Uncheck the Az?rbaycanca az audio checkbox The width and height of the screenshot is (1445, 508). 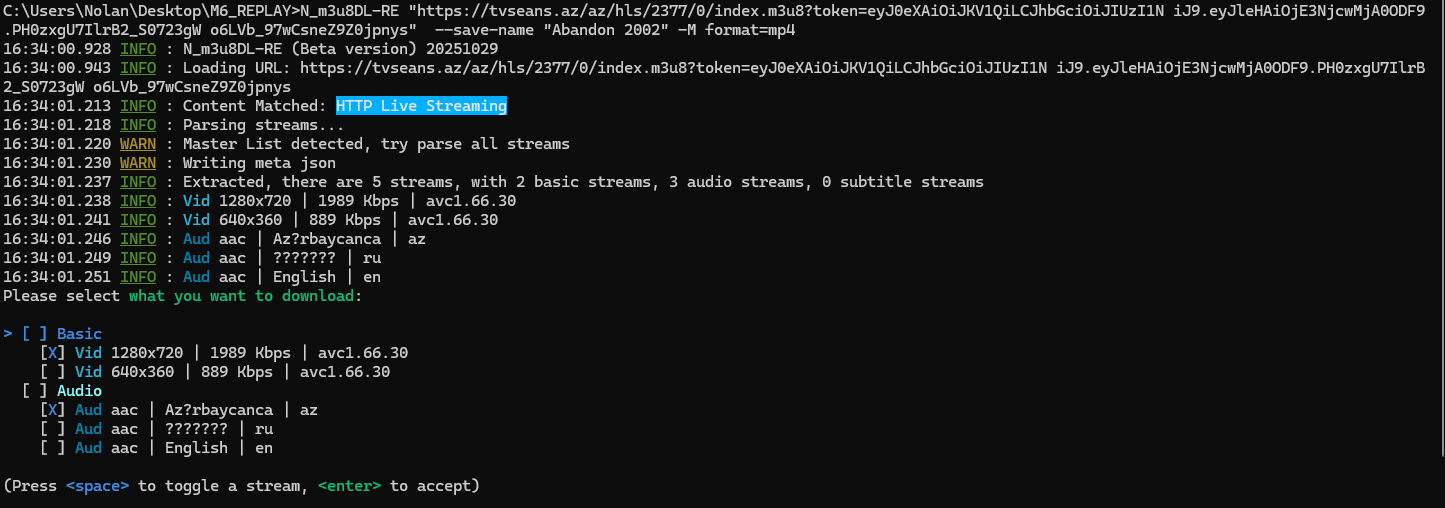[x=52, y=410]
